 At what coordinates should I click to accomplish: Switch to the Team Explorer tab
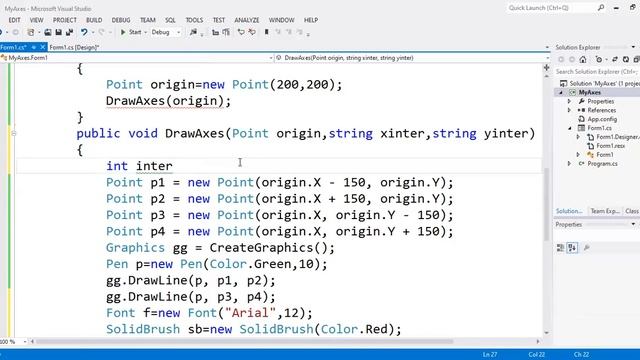(605, 211)
